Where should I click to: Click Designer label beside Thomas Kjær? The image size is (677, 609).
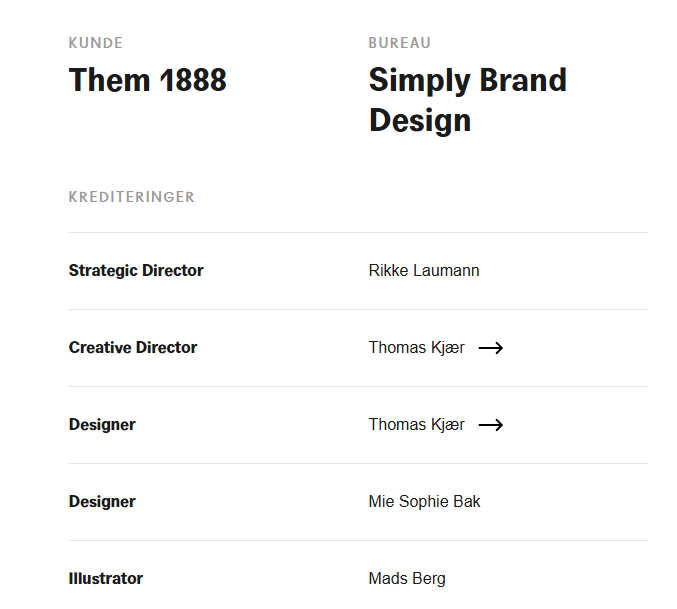click(x=102, y=425)
